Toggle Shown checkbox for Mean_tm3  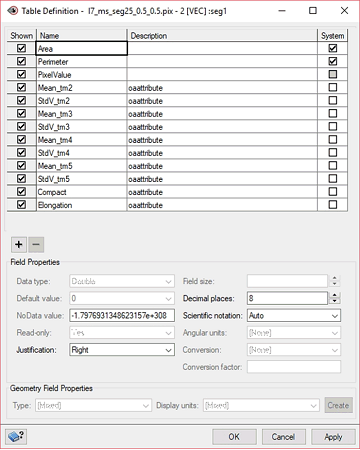[x=21, y=113]
